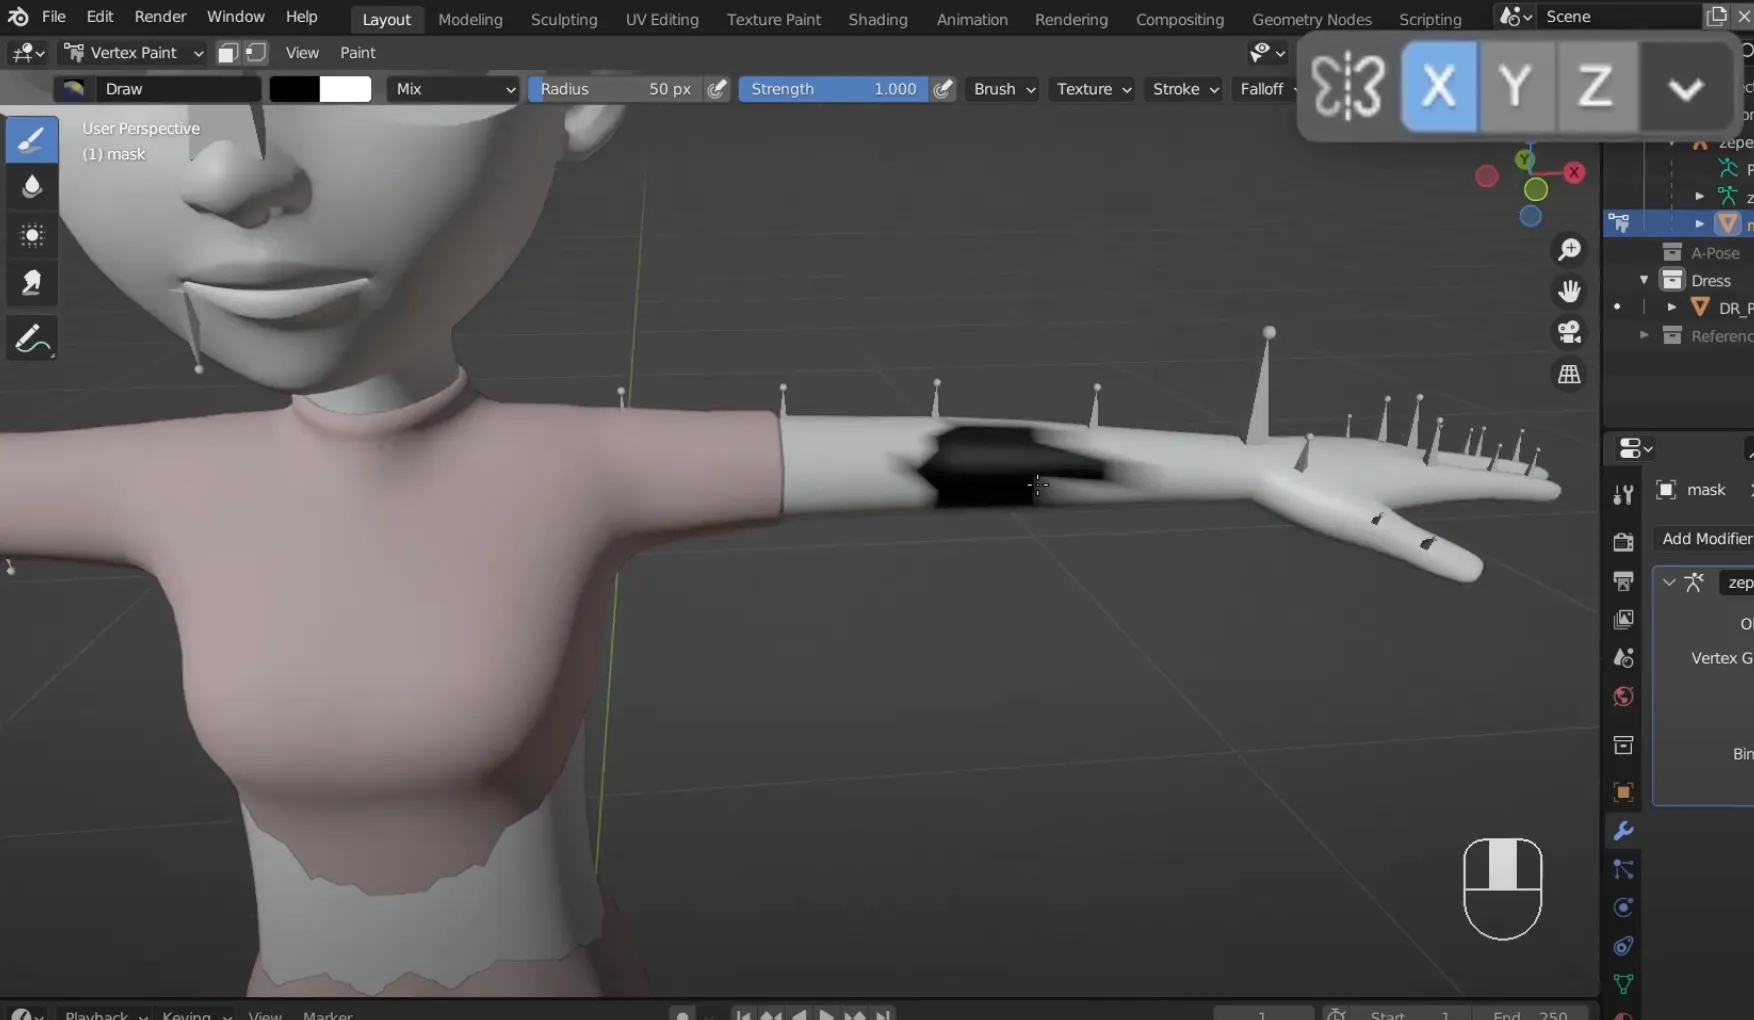Open the World properties tab
The width and height of the screenshot is (1754, 1020).
[1623, 696]
